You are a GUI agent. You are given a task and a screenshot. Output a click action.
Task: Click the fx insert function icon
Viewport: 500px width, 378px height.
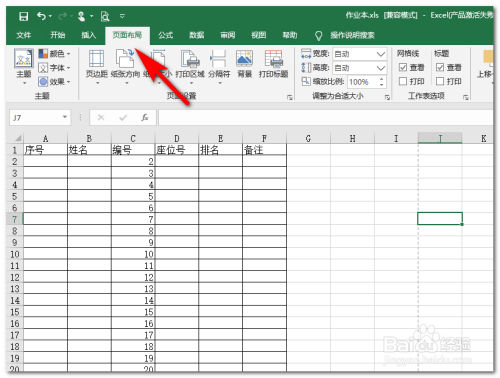(x=145, y=117)
